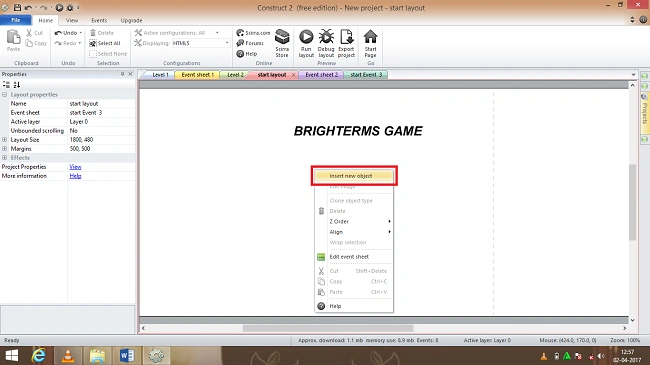The width and height of the screenshot is (650, 365).
Task: Click alphabetical sort icon in Properties panel
Action: tap(17, 85)
